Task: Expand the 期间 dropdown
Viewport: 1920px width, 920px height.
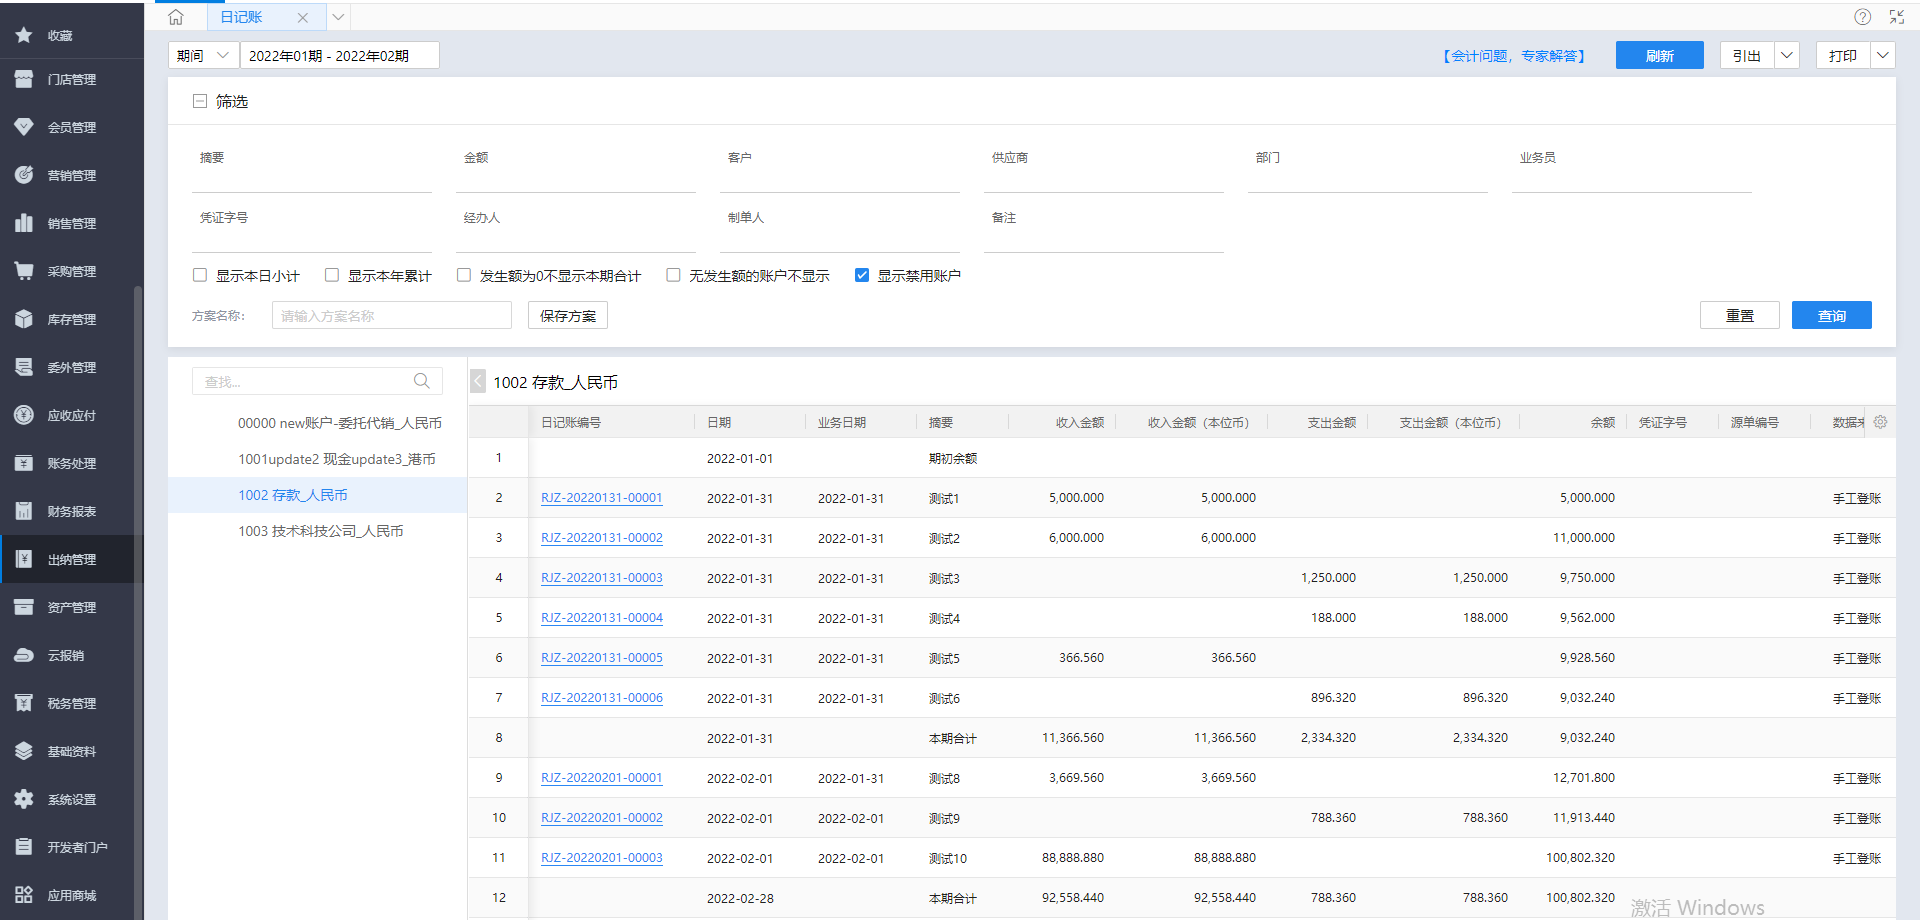Action: tap(203, 56)
